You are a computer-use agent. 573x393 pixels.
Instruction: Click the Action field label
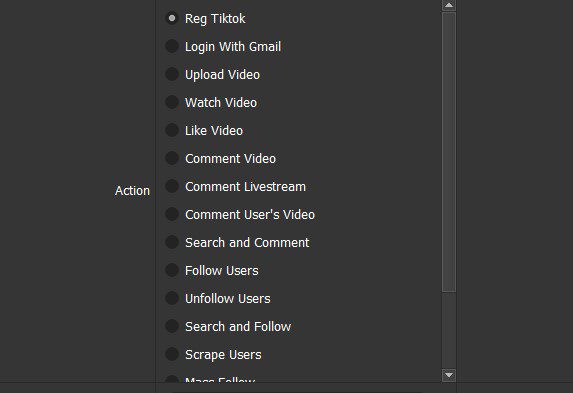click(x=132, y=190)
